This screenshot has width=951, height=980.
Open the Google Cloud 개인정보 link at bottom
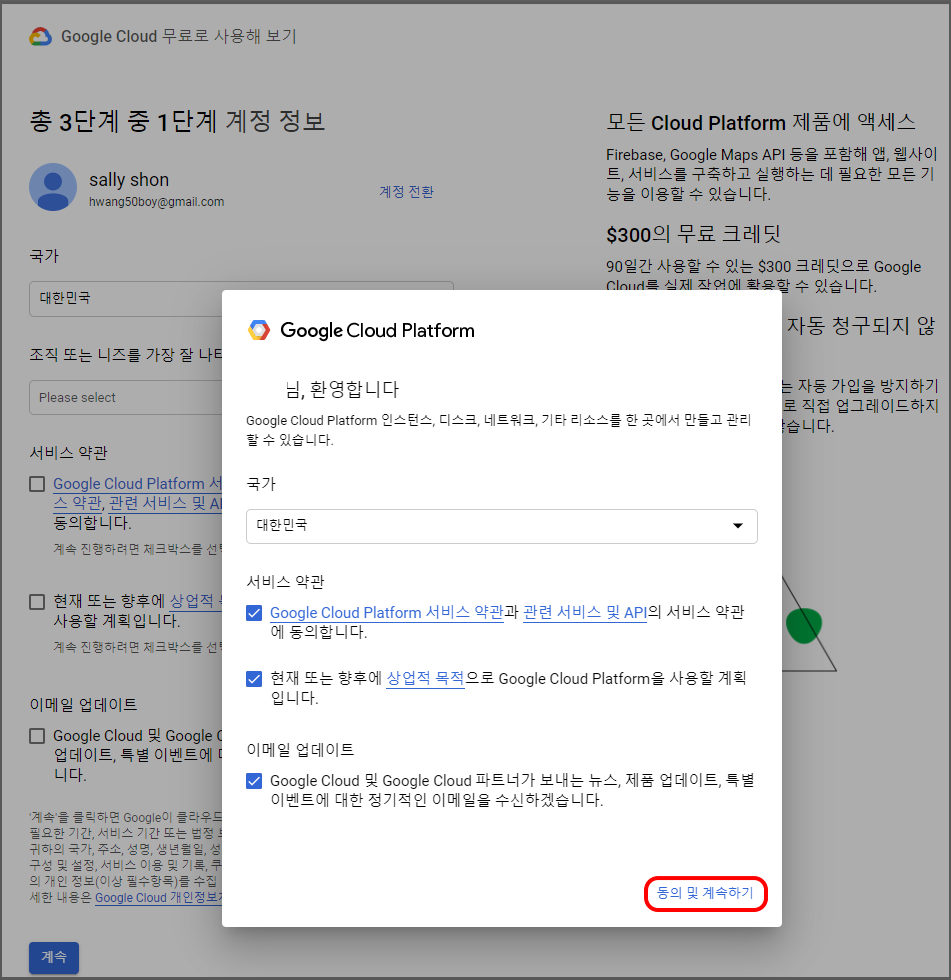click(x=157, y=898)
